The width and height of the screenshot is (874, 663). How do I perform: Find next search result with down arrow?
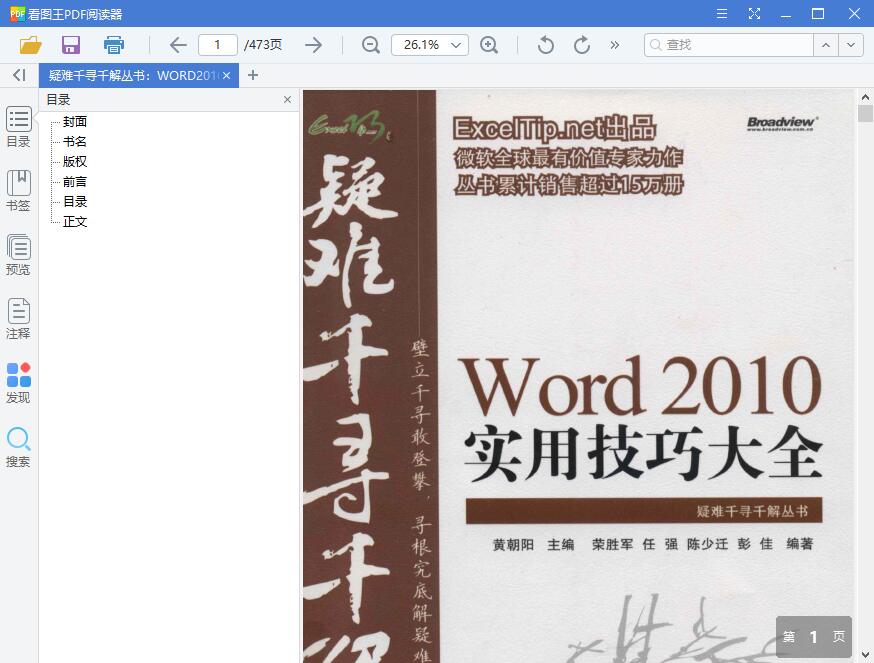pos(851,45)
